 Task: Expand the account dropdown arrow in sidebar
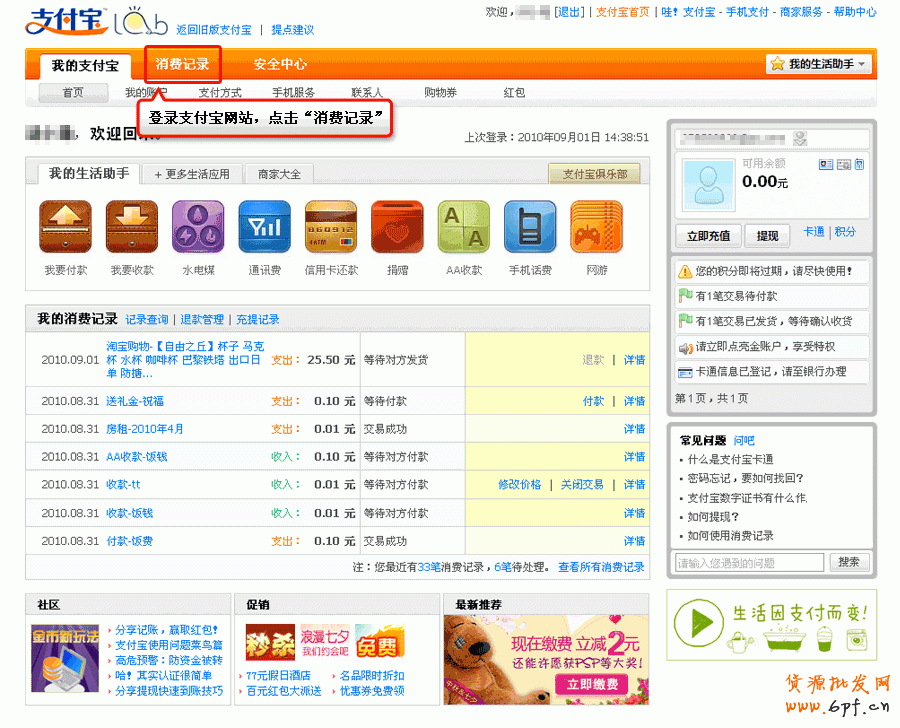(x=799, y=138)
